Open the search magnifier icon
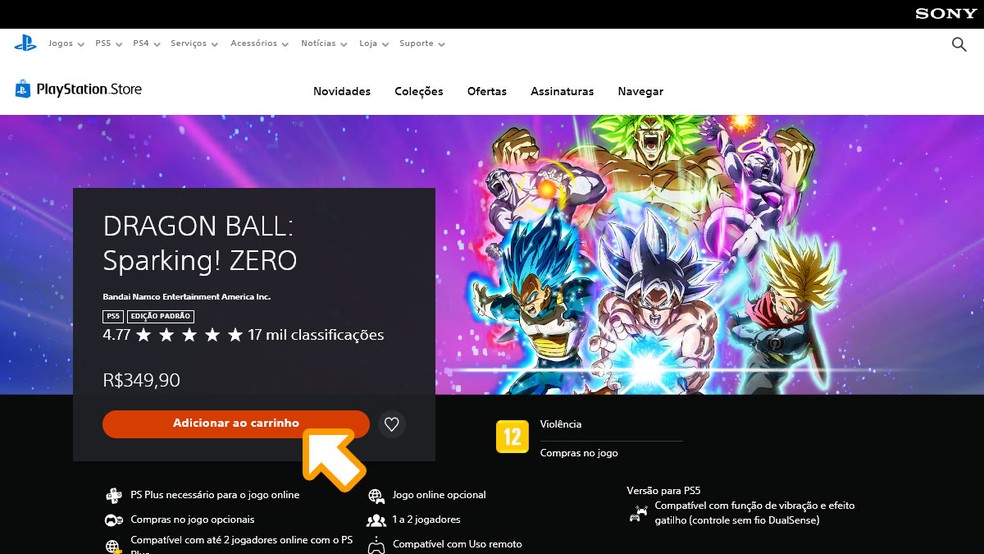Image resolution: width=984 pixels, height=554 pixels. [958, 44]
